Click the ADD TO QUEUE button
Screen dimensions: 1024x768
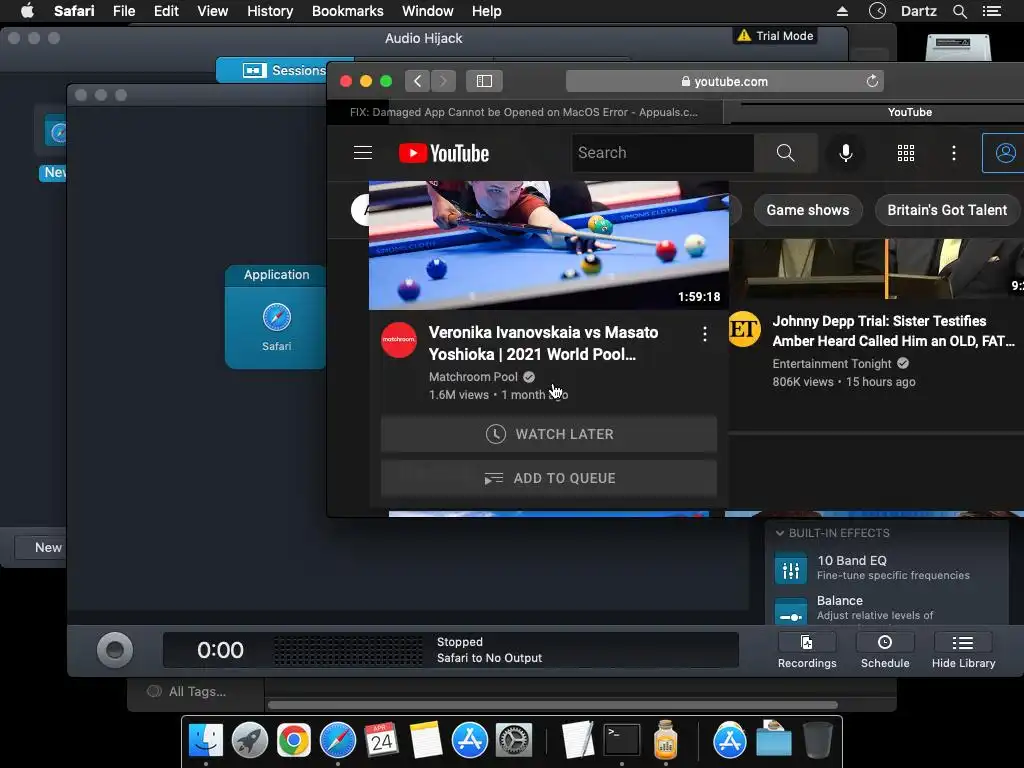549,478
